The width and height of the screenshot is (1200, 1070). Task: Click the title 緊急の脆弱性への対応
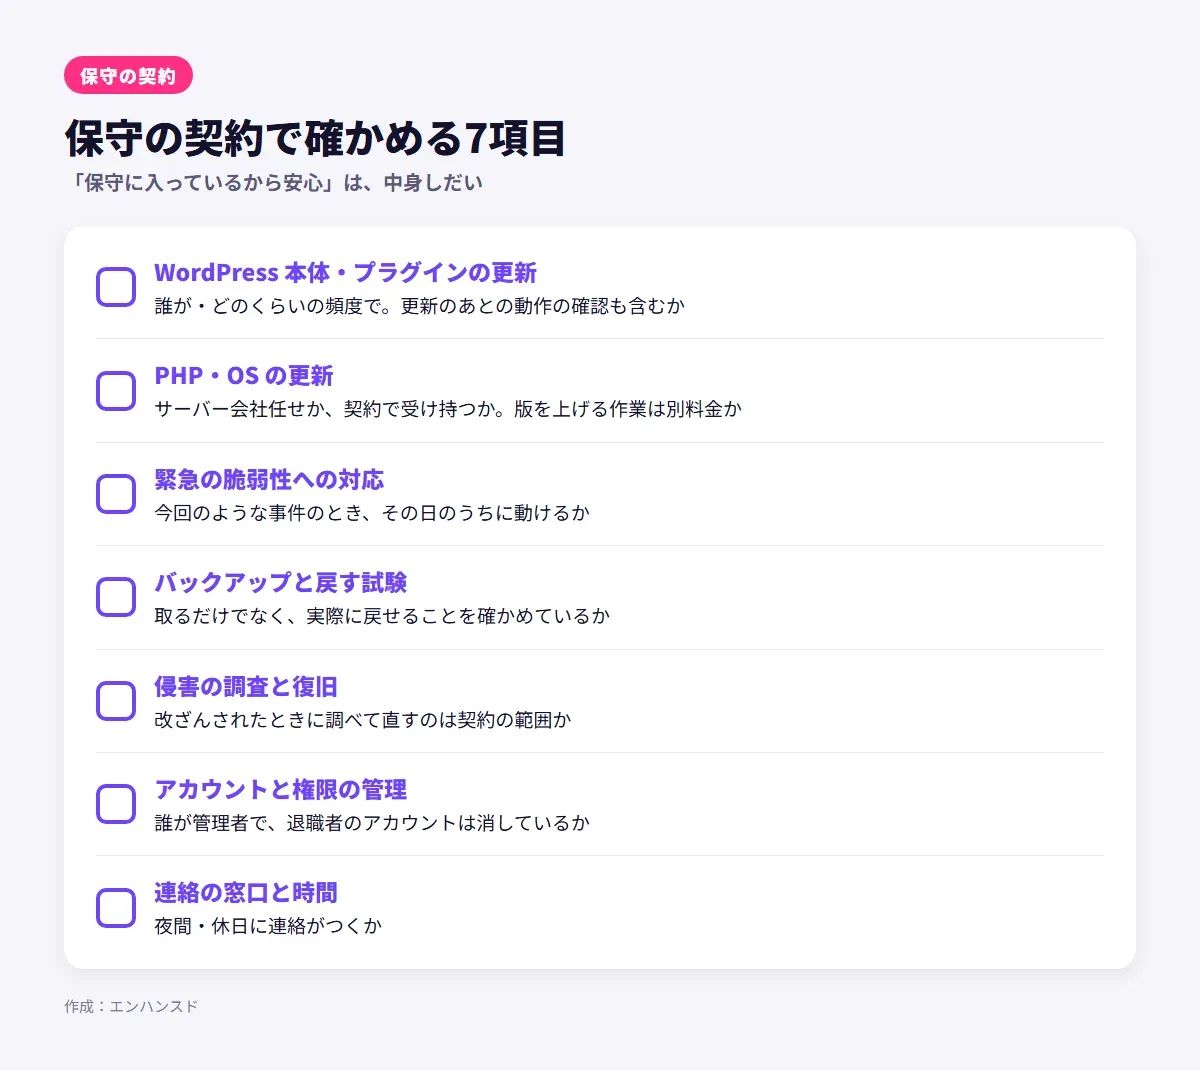(269, 480)
